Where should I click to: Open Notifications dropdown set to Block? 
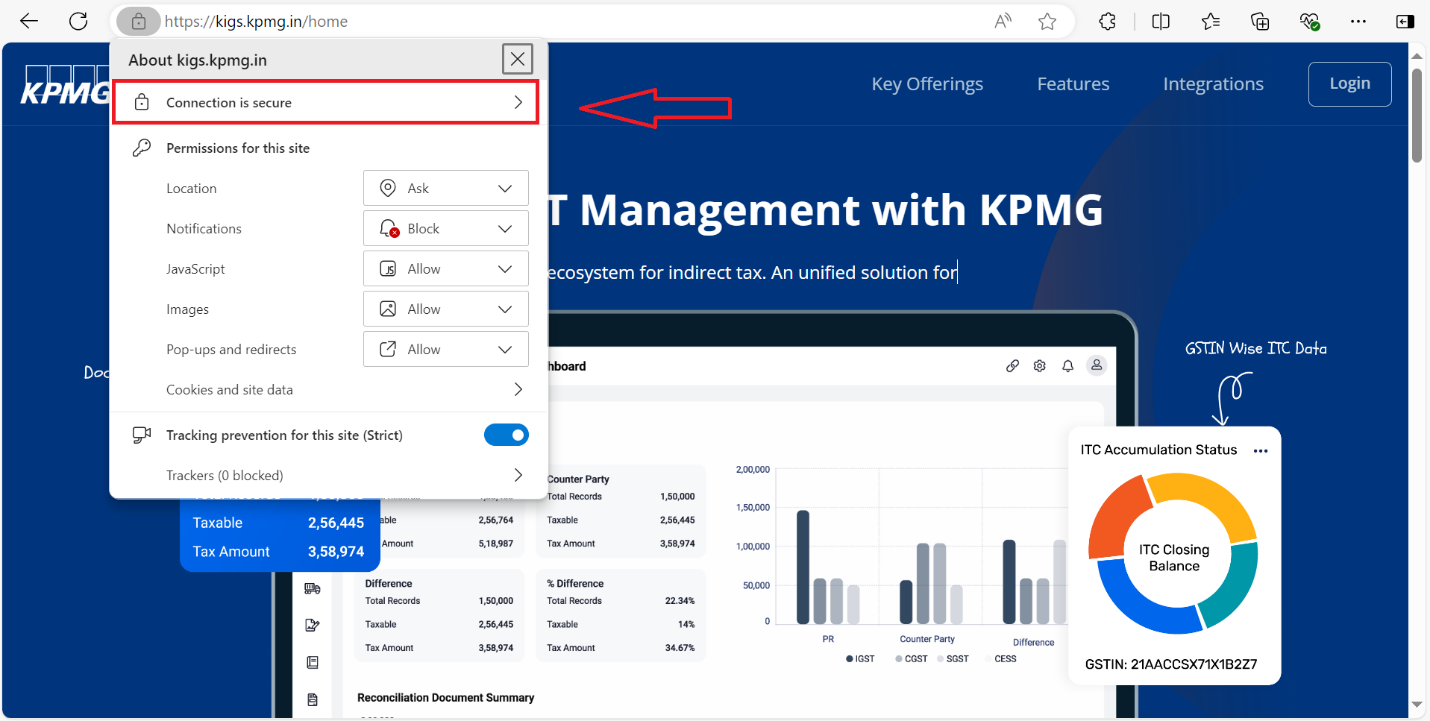[x=446, y=228]
